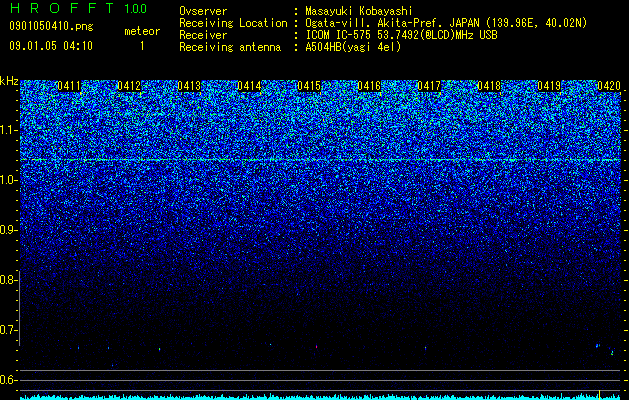The width and height of the screenshot is (629, 400).
Task: Select the 0415 time marker label
Action: click(309, 86)
